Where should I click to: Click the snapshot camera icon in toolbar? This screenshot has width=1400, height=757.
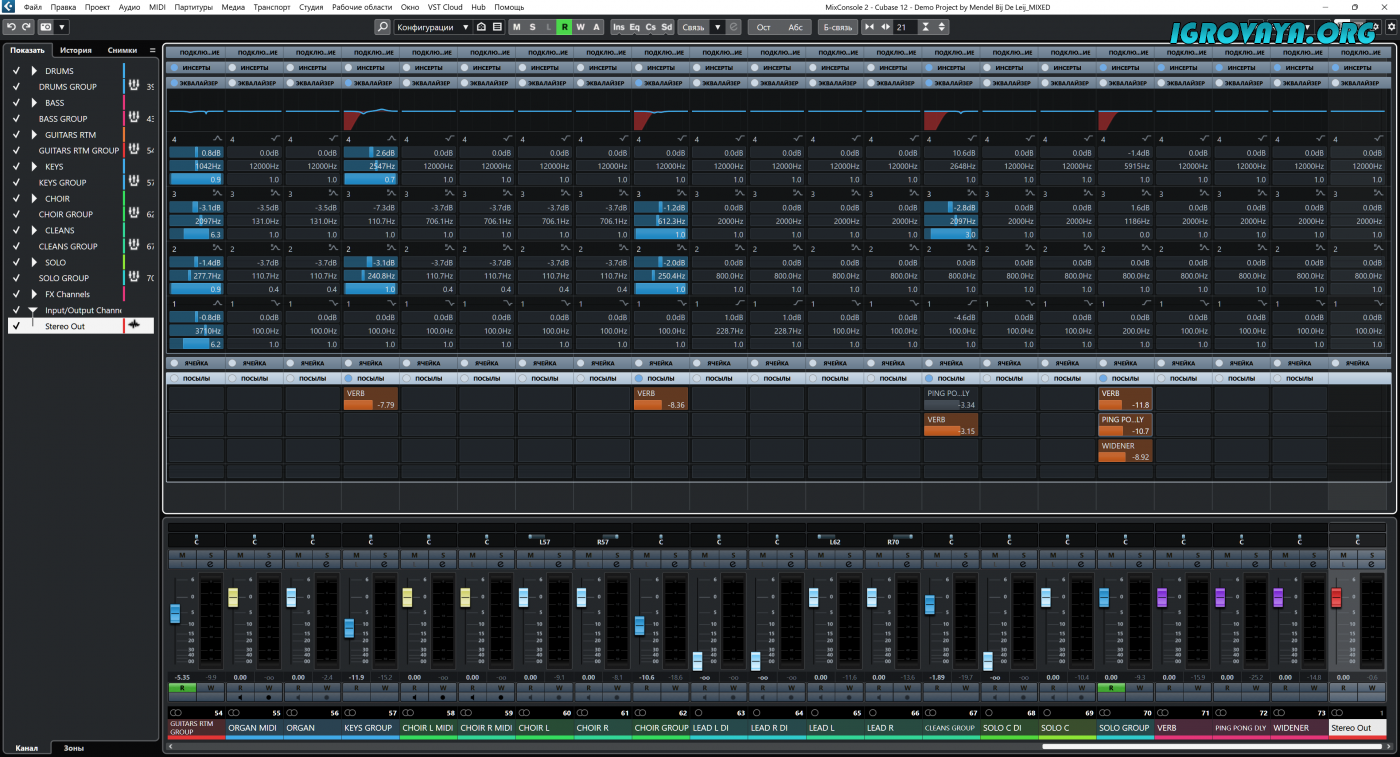[46, 27]
